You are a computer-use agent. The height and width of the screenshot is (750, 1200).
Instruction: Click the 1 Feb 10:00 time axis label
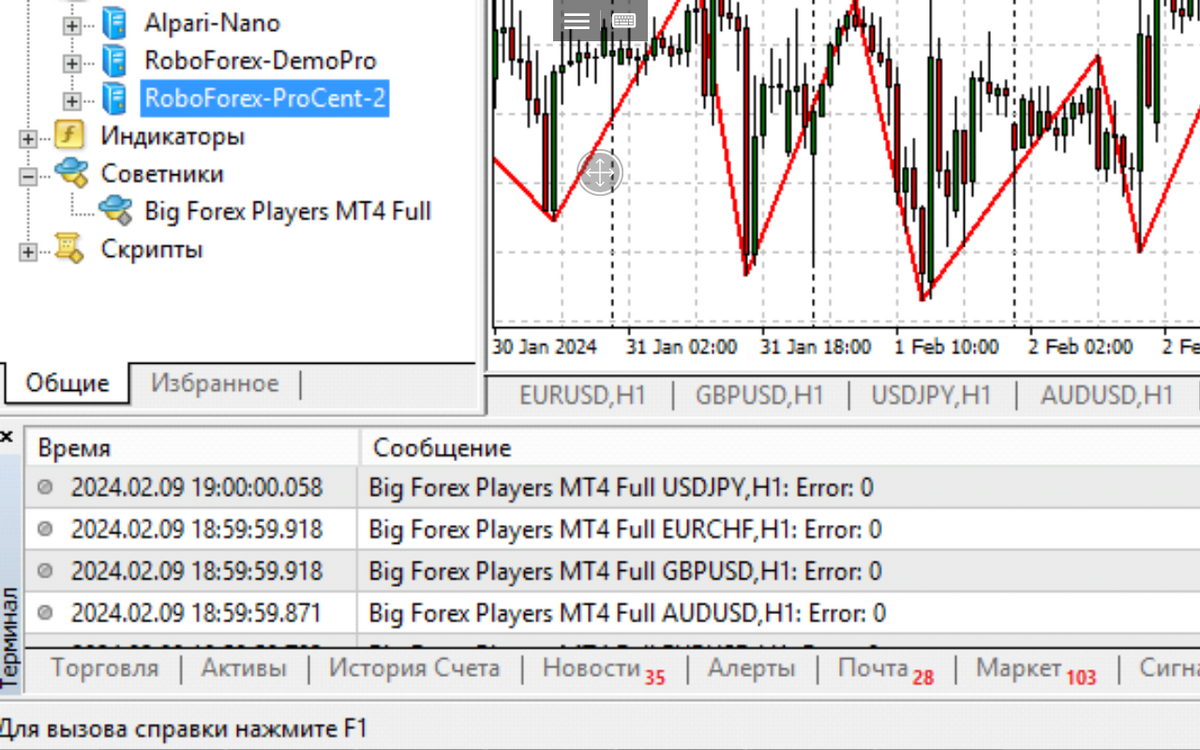[x=946, y=347]
